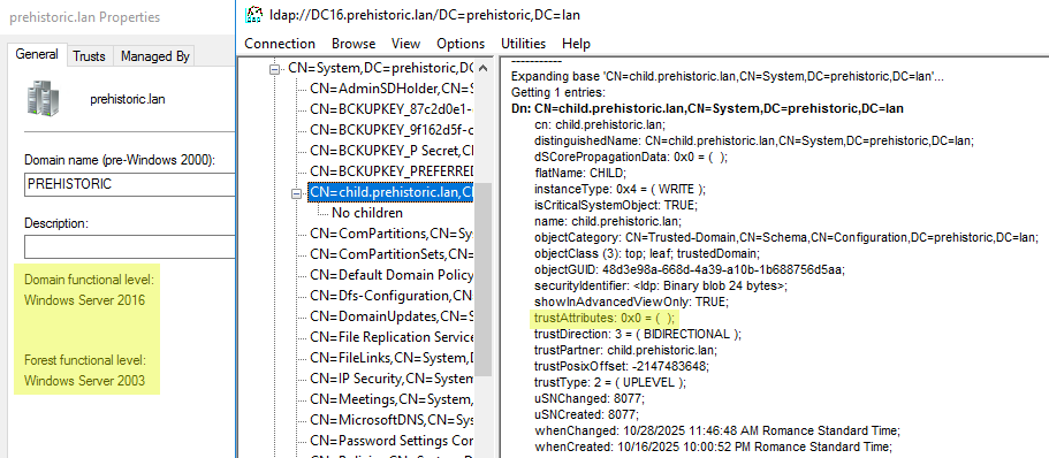1050x458 pixels.
Task: Click the dSCorePropagationData: 0x0 line
Action: pyautogui.click(x=631, y=157)
